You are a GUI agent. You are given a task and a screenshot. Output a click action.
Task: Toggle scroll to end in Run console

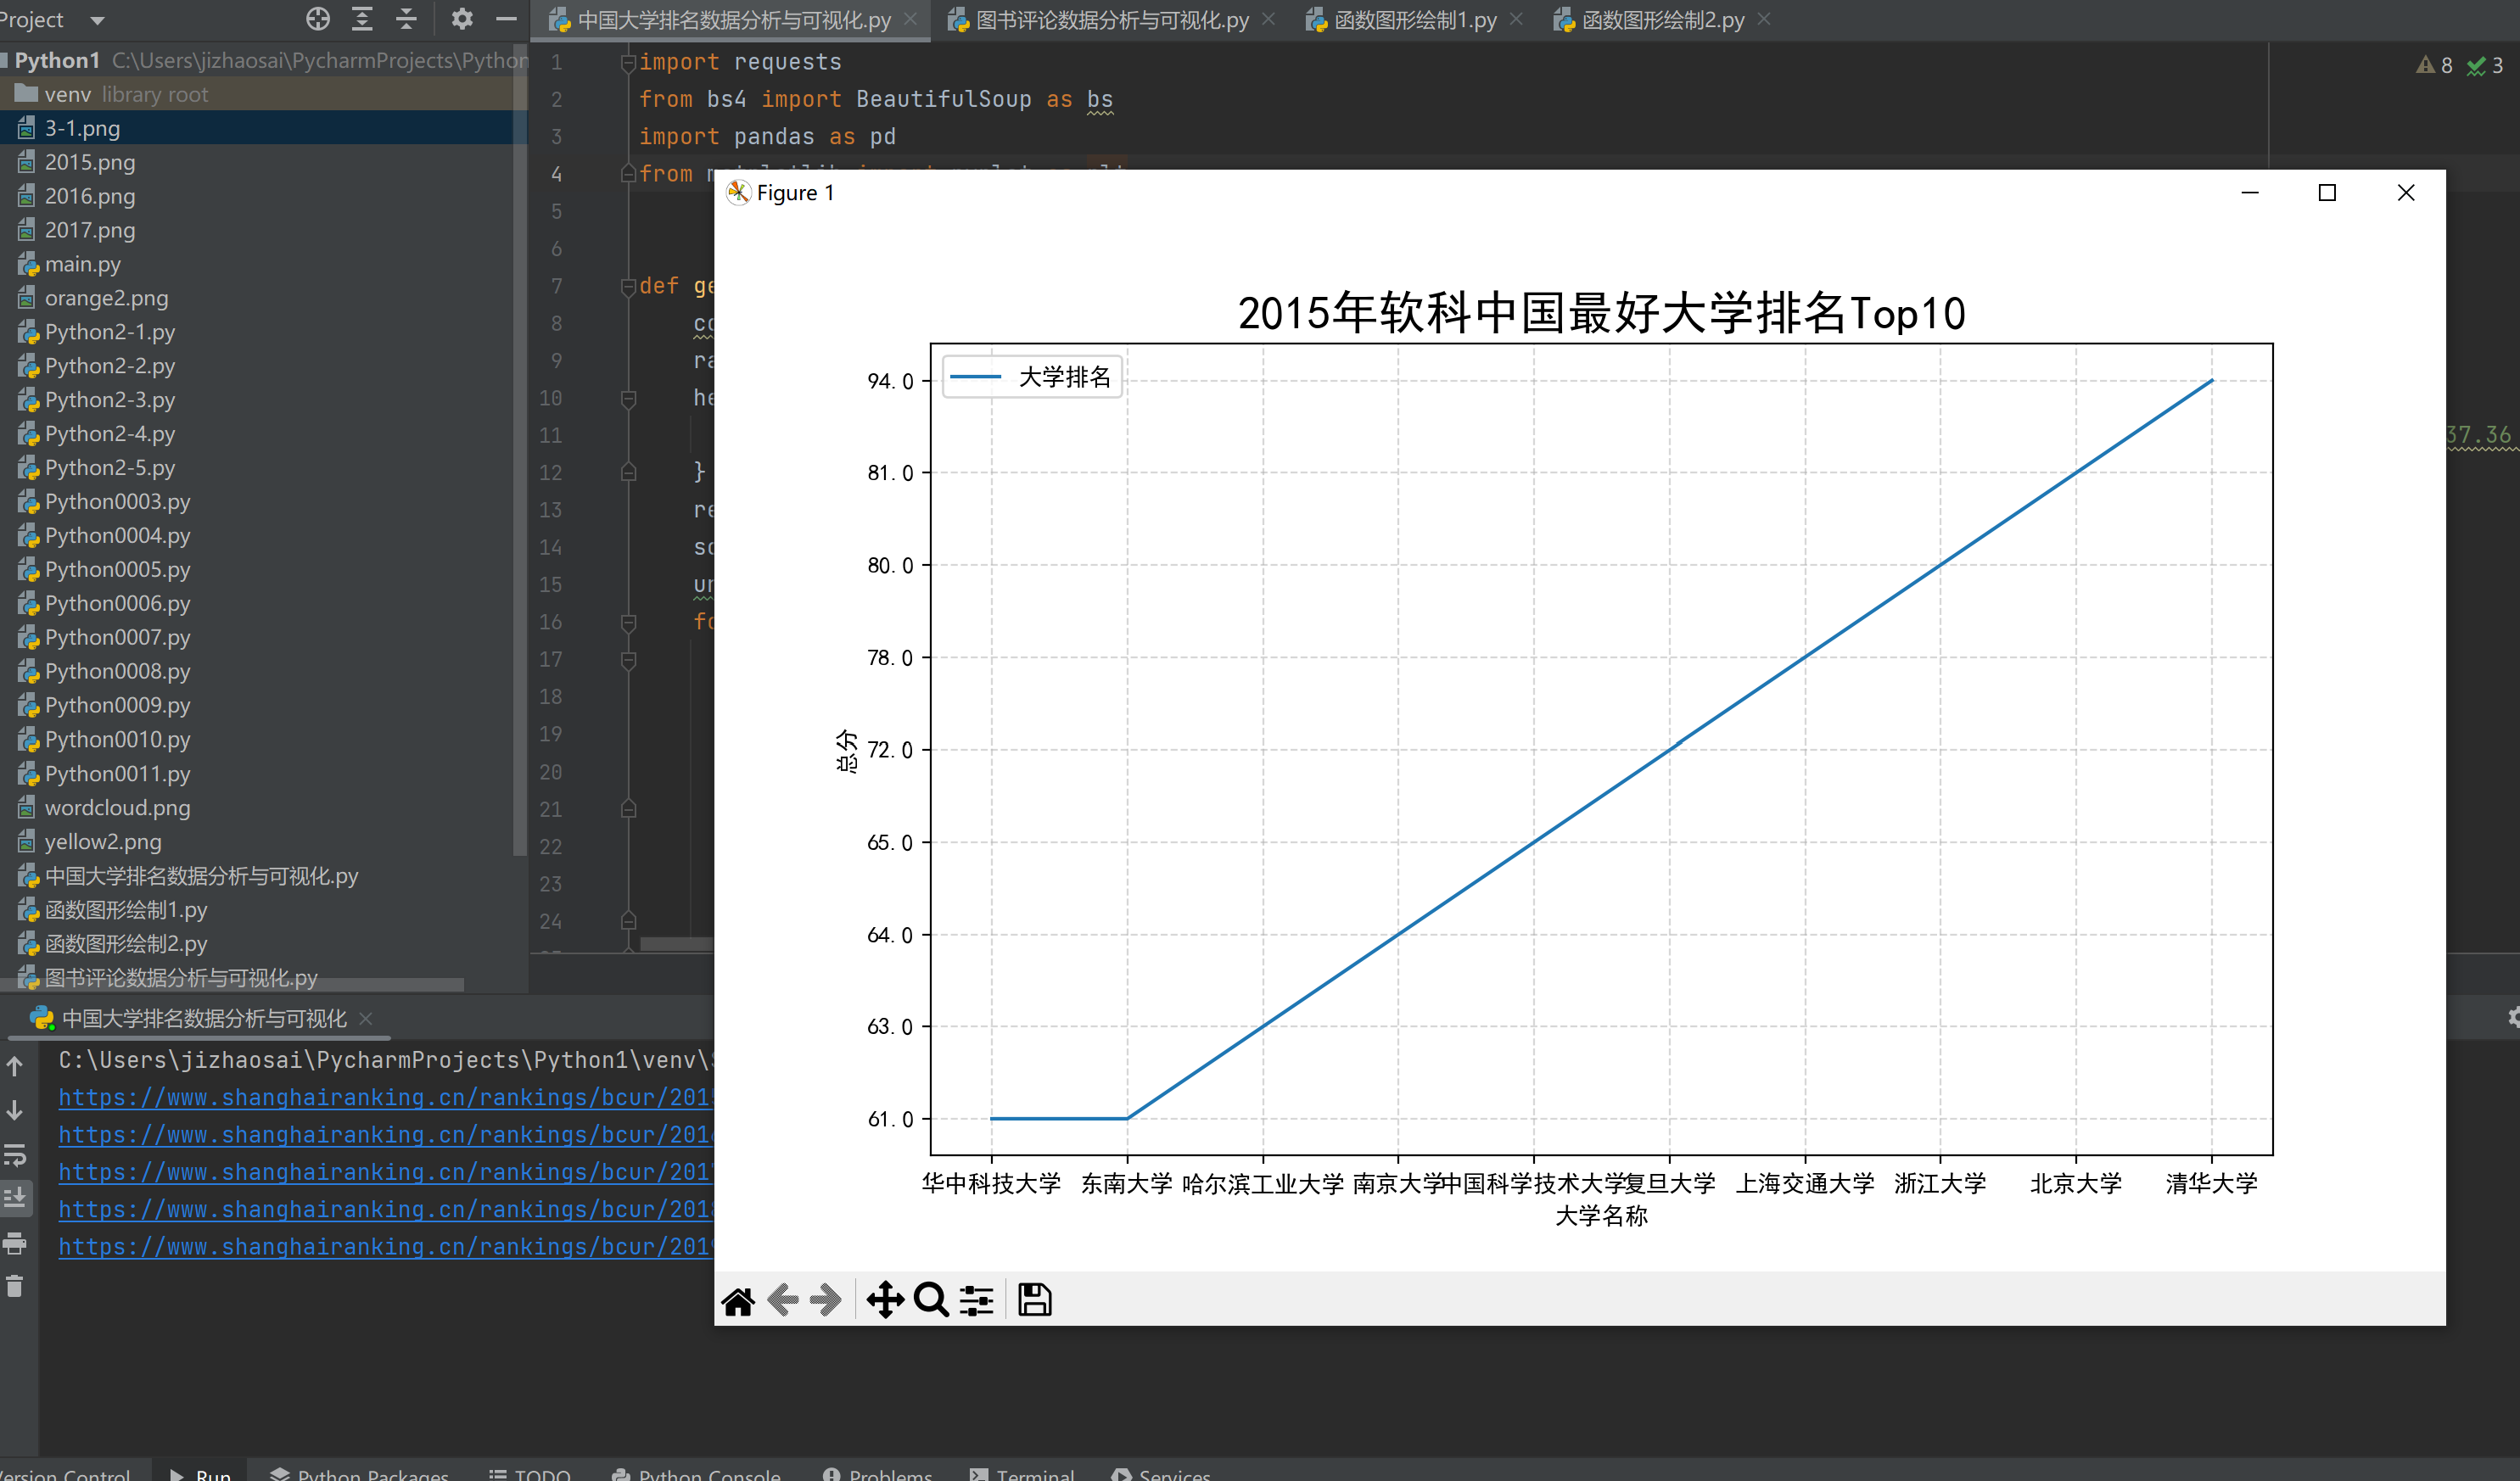(15, 1198)
